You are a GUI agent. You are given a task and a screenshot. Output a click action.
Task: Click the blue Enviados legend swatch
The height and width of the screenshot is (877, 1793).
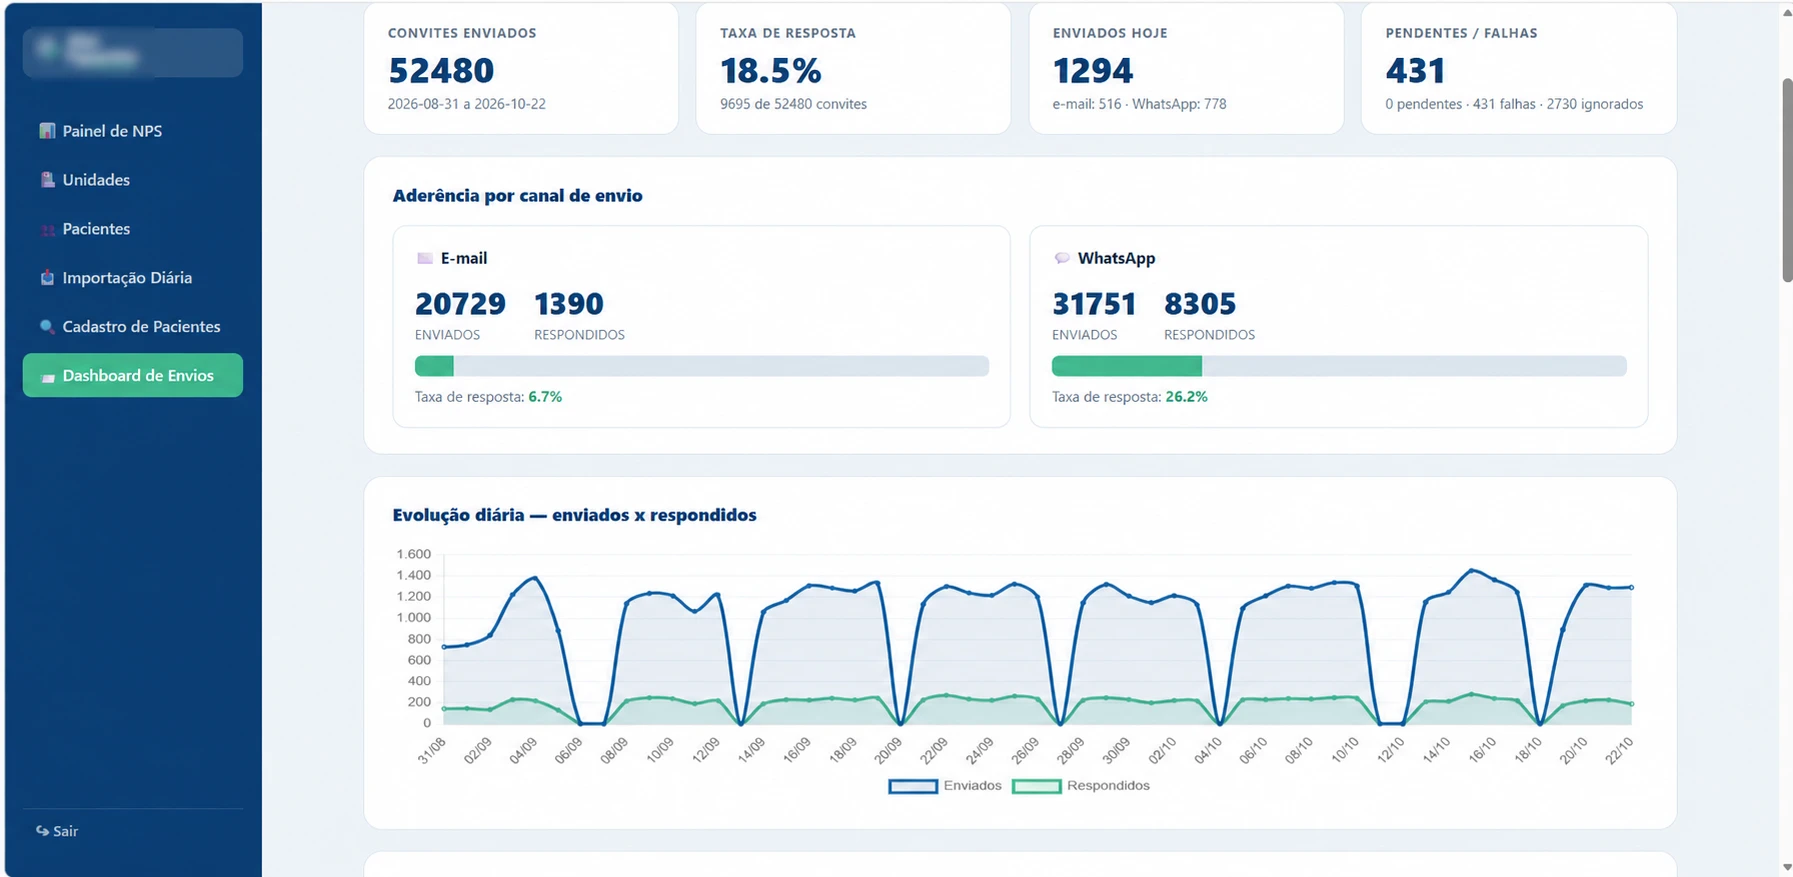pyautogui.click(x=913, y=786)
